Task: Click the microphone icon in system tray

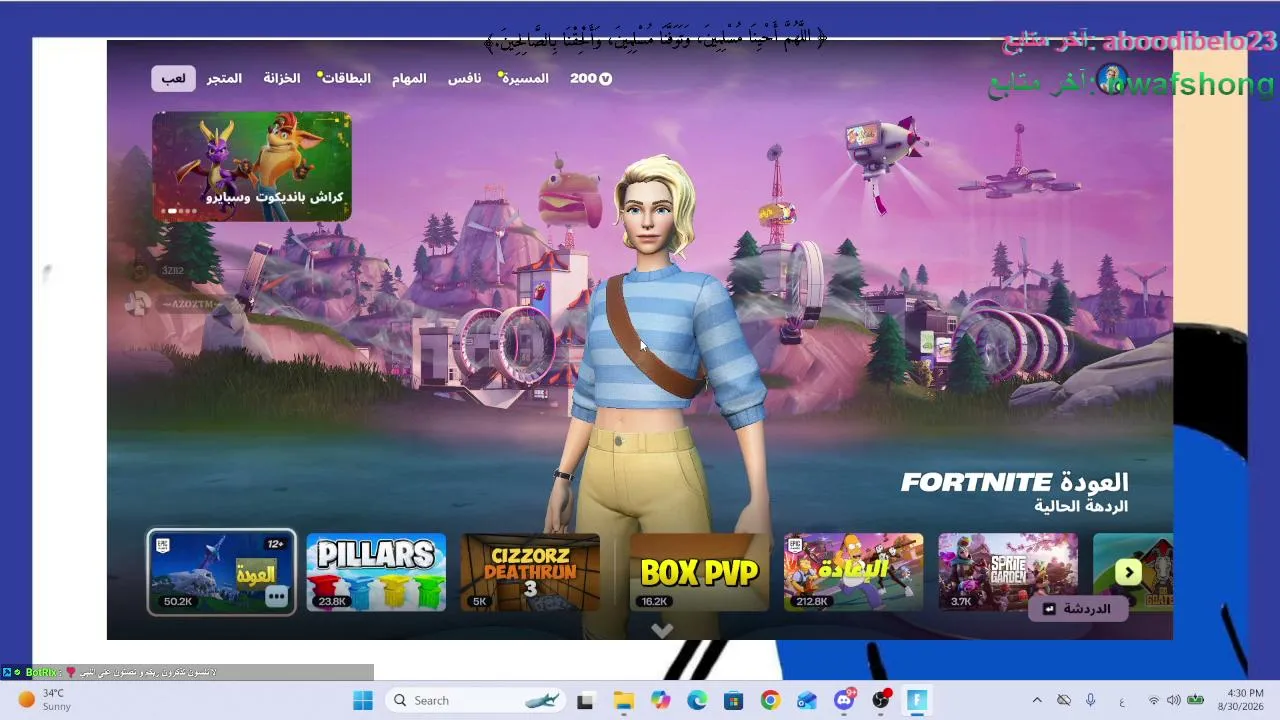Action: (1091, 700)
